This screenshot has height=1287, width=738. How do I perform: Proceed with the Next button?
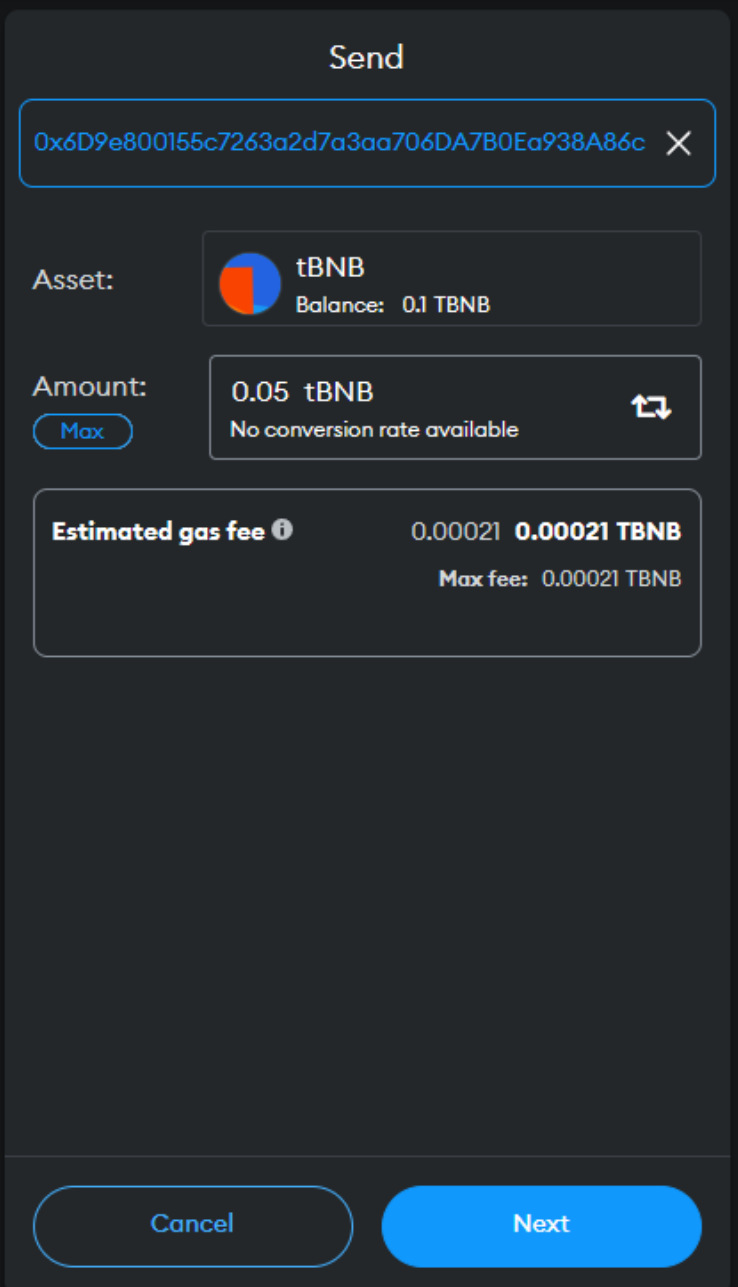click(x=542, y=1226)
